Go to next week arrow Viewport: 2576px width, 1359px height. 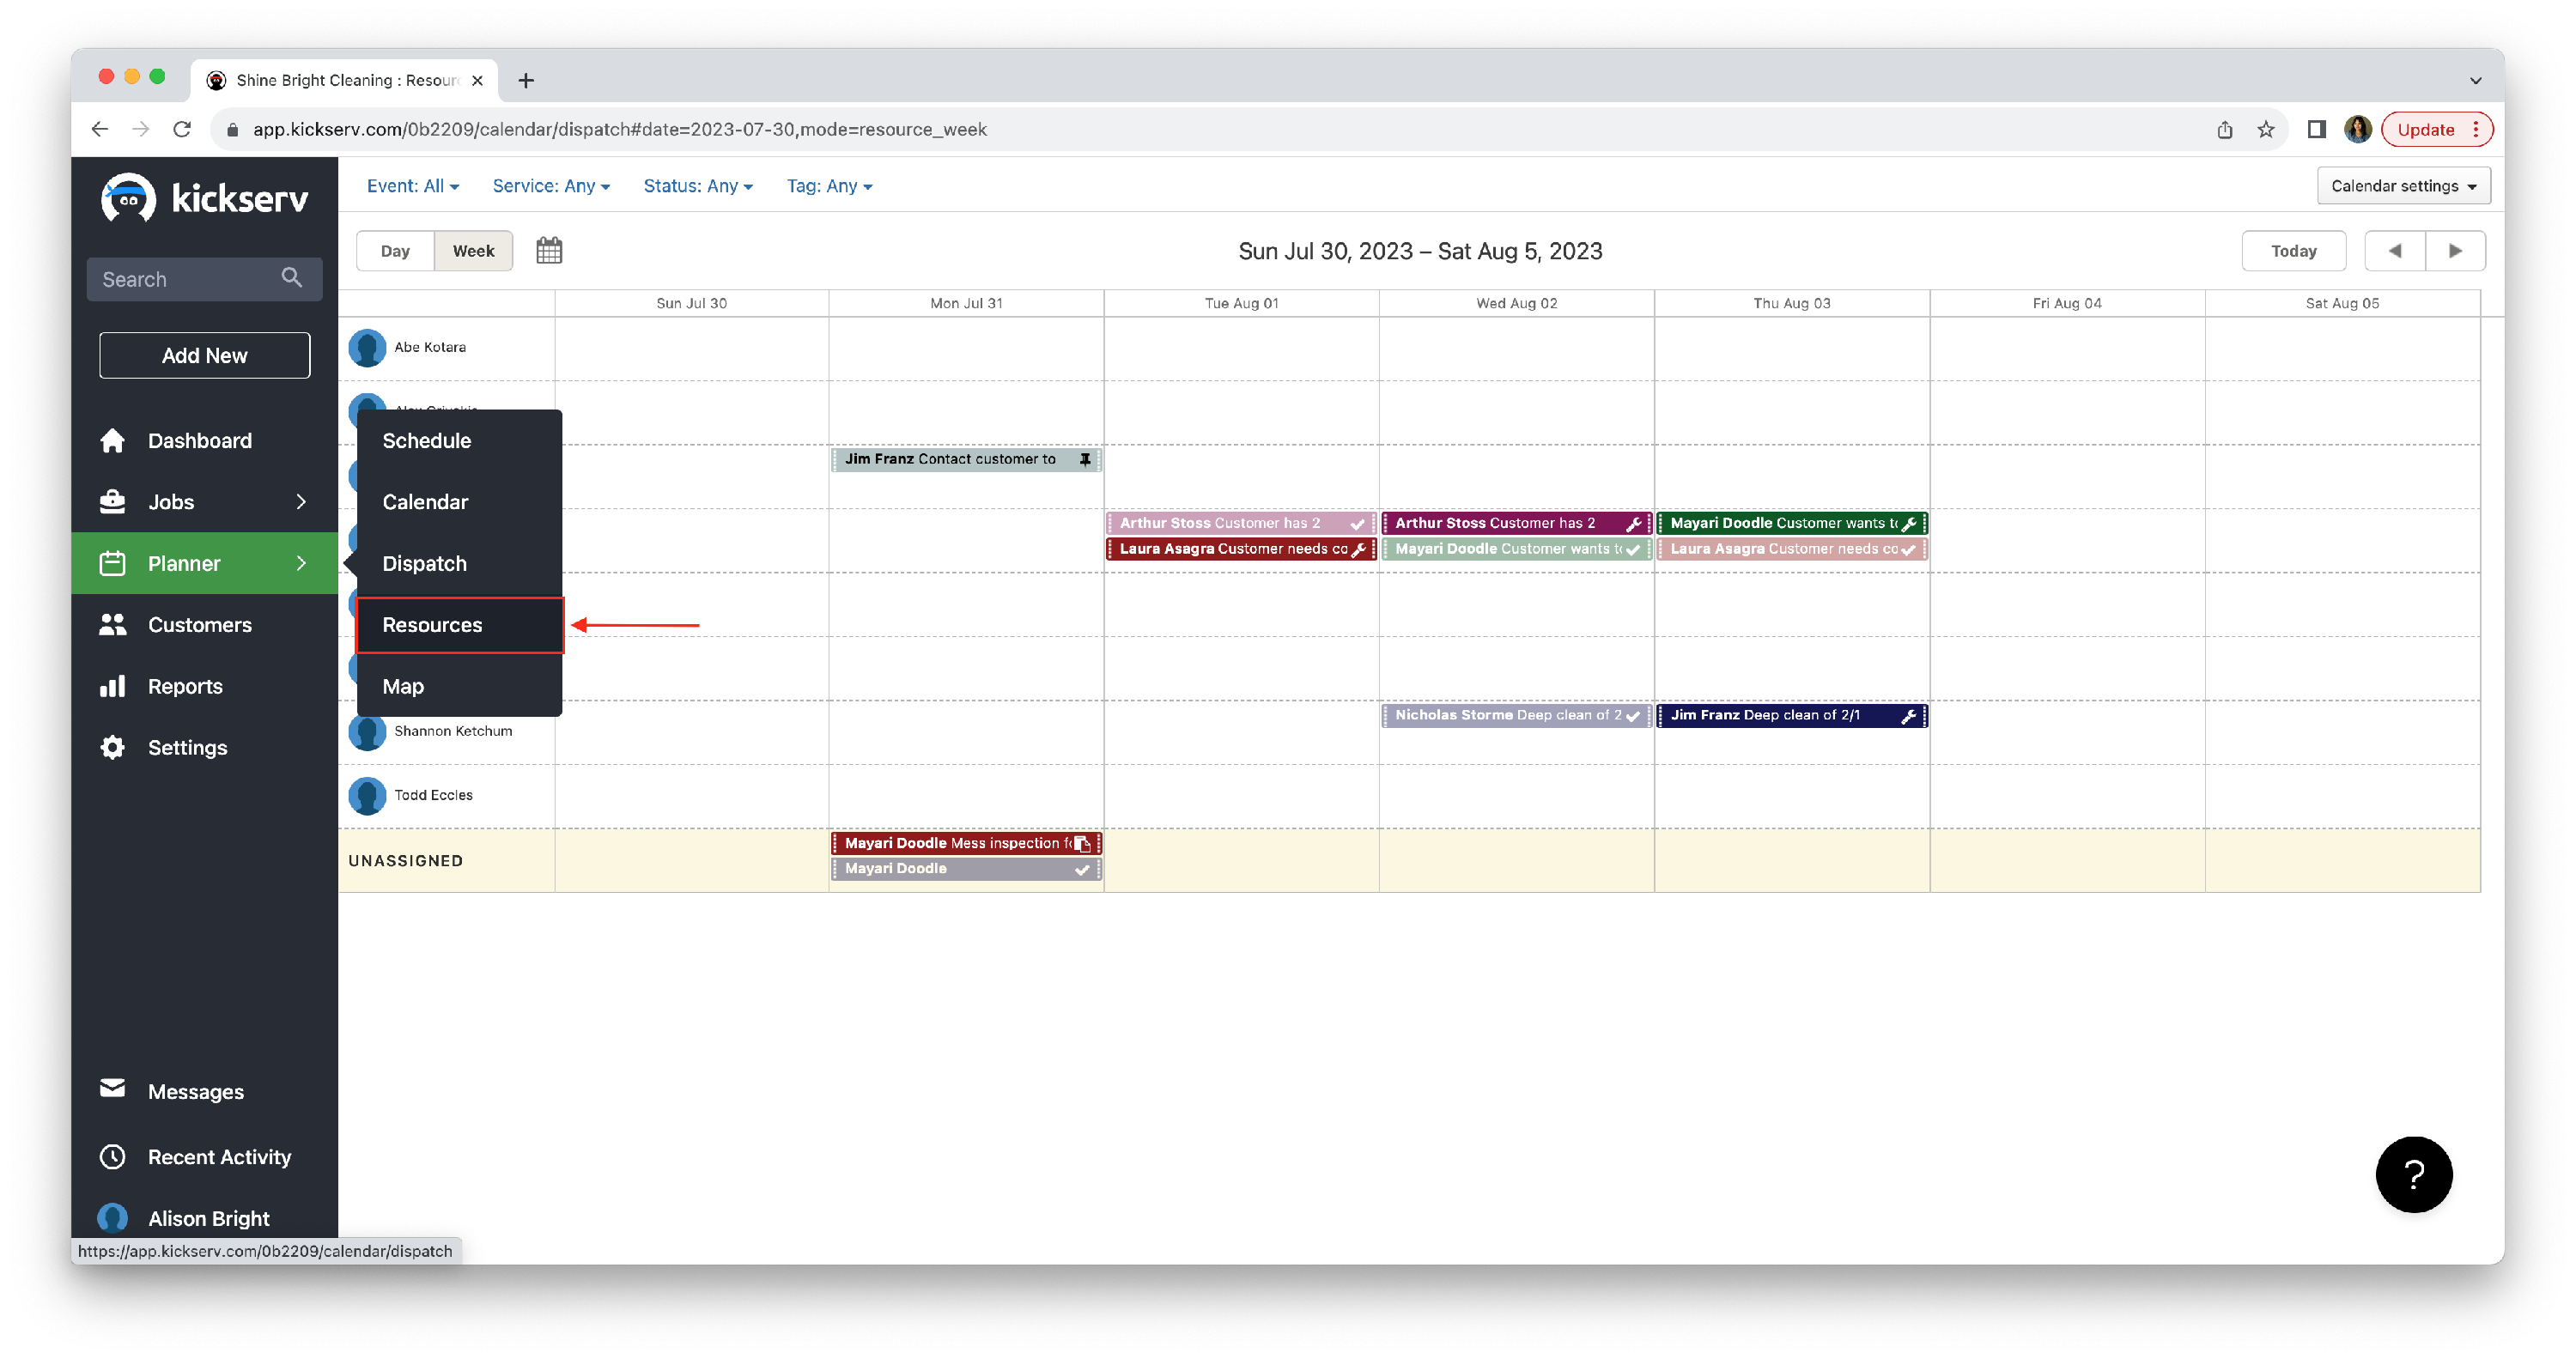[x=2455, y=251]
